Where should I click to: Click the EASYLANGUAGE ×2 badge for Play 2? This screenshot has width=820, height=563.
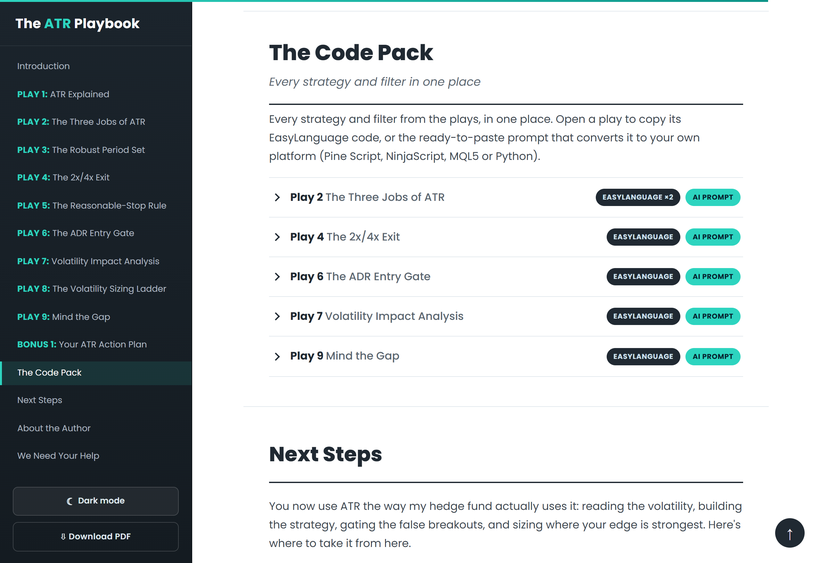point(637,197)
